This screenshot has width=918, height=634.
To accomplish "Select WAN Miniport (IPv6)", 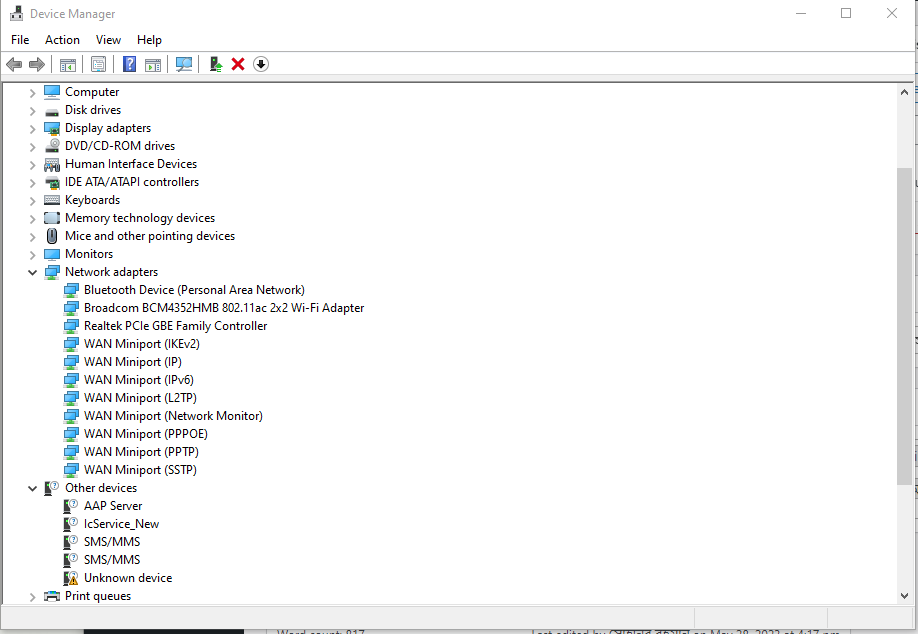I will 139,380.
